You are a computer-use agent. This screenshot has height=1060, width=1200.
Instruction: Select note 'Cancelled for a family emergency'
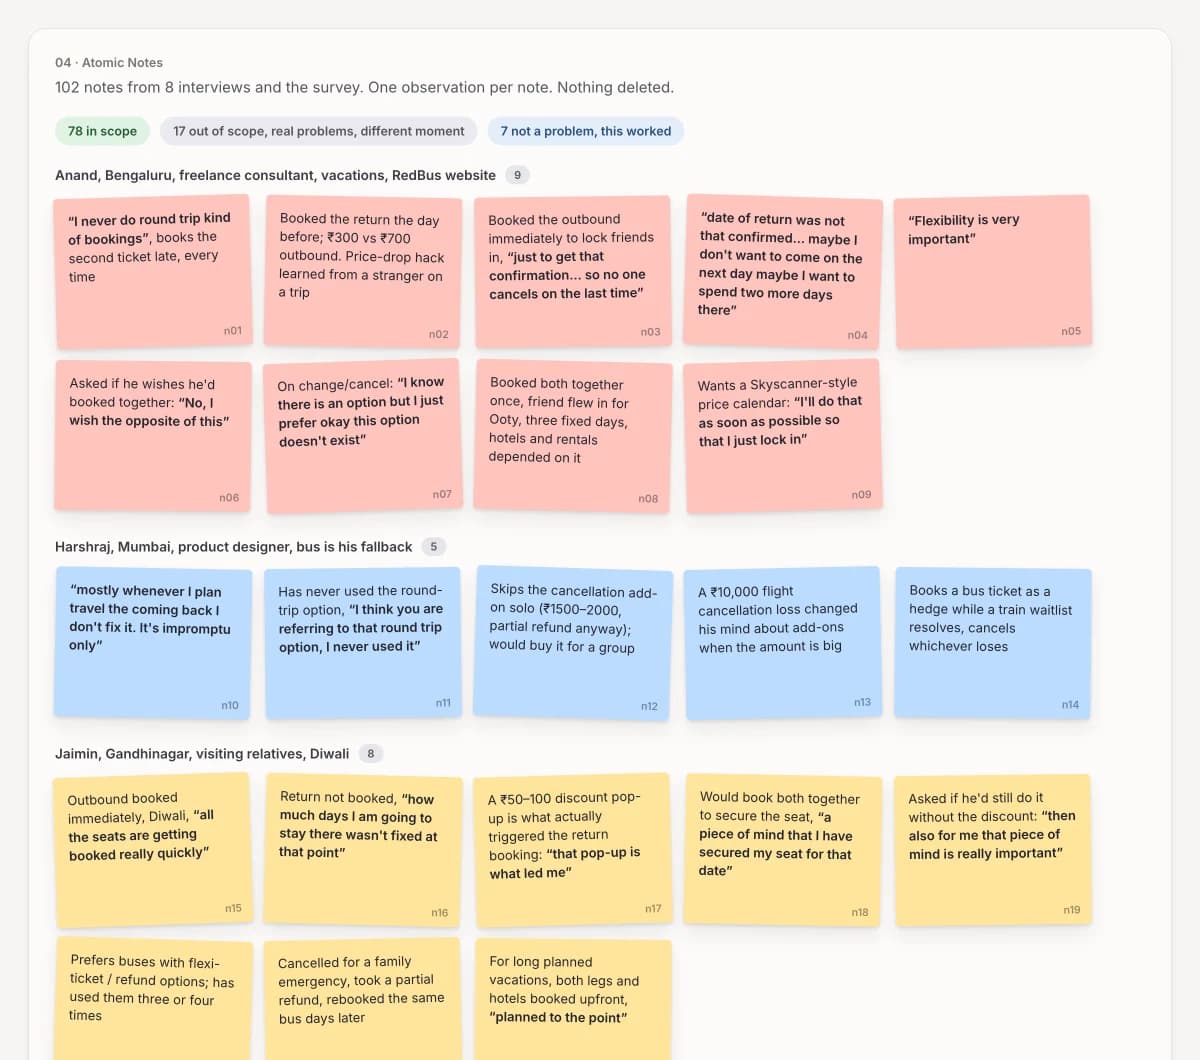pos(363,998)
